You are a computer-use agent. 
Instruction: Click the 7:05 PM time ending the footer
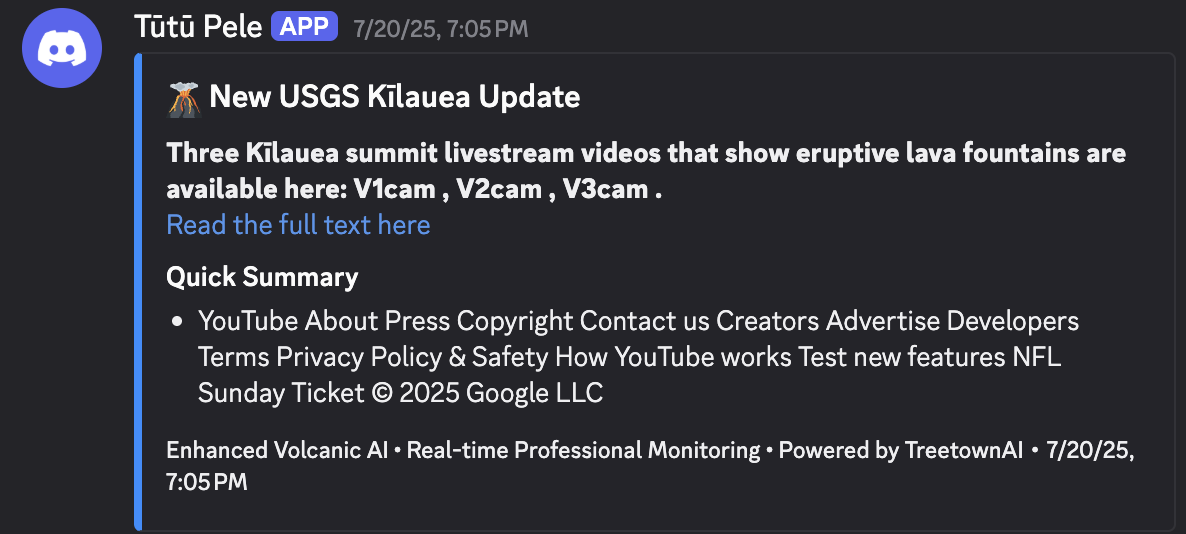click(207, 482)
